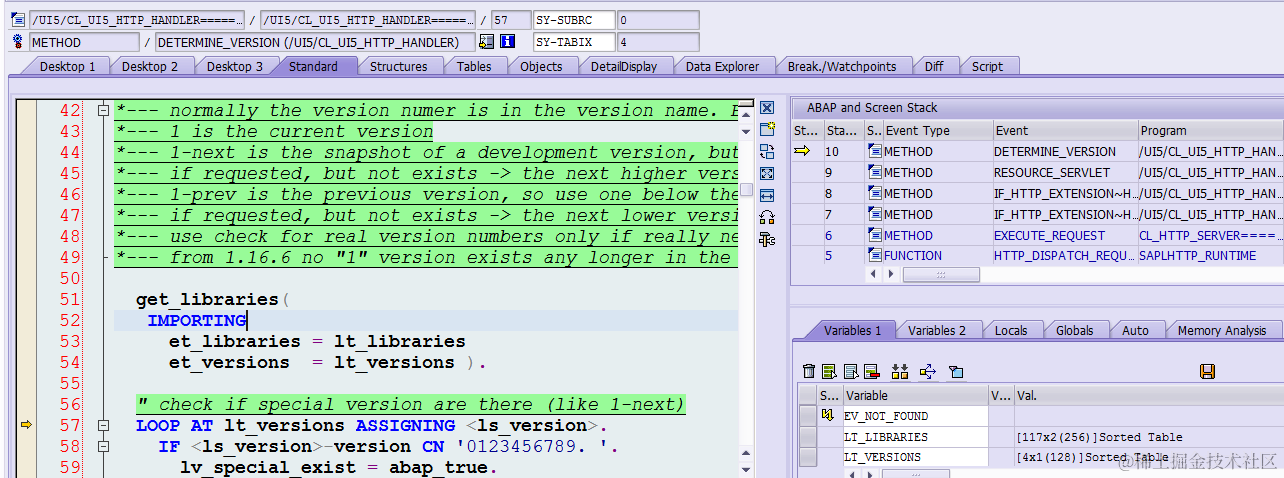Open the Data Explorer tab

pyautogui.click(x=722, y=66)
